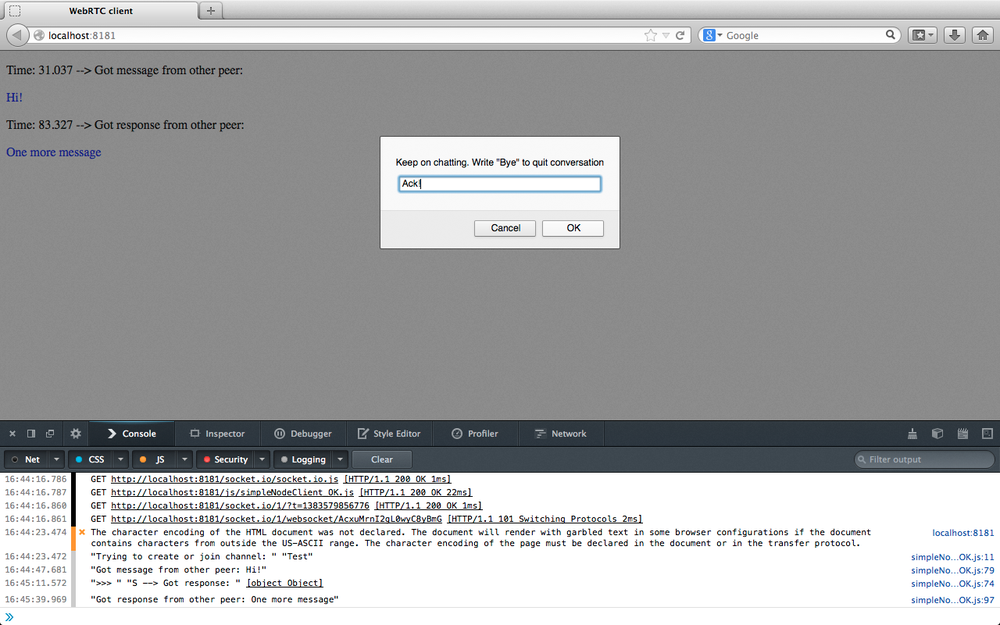This screenshot has width=1000, height=625.
Task: Open the Profiler tab
Action: click(475, 434)
